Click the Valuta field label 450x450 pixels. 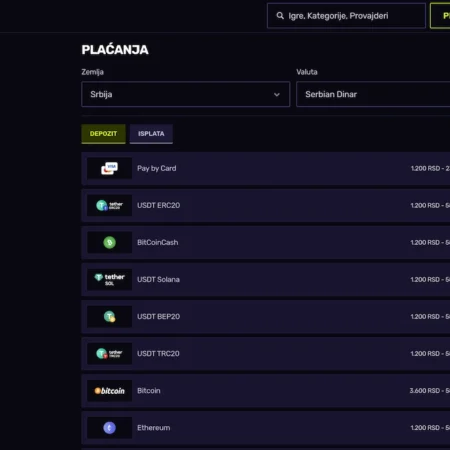pyautogui.click(x=307, y=72)
